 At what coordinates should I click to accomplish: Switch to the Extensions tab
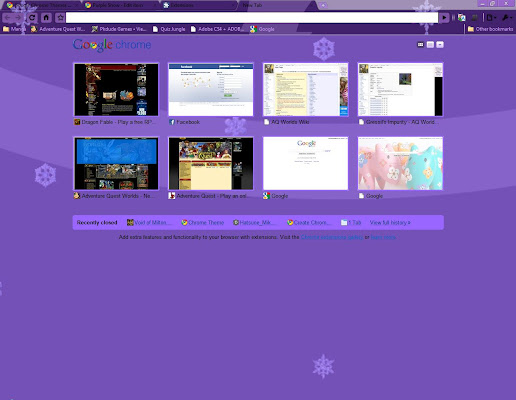click(199, 5)
